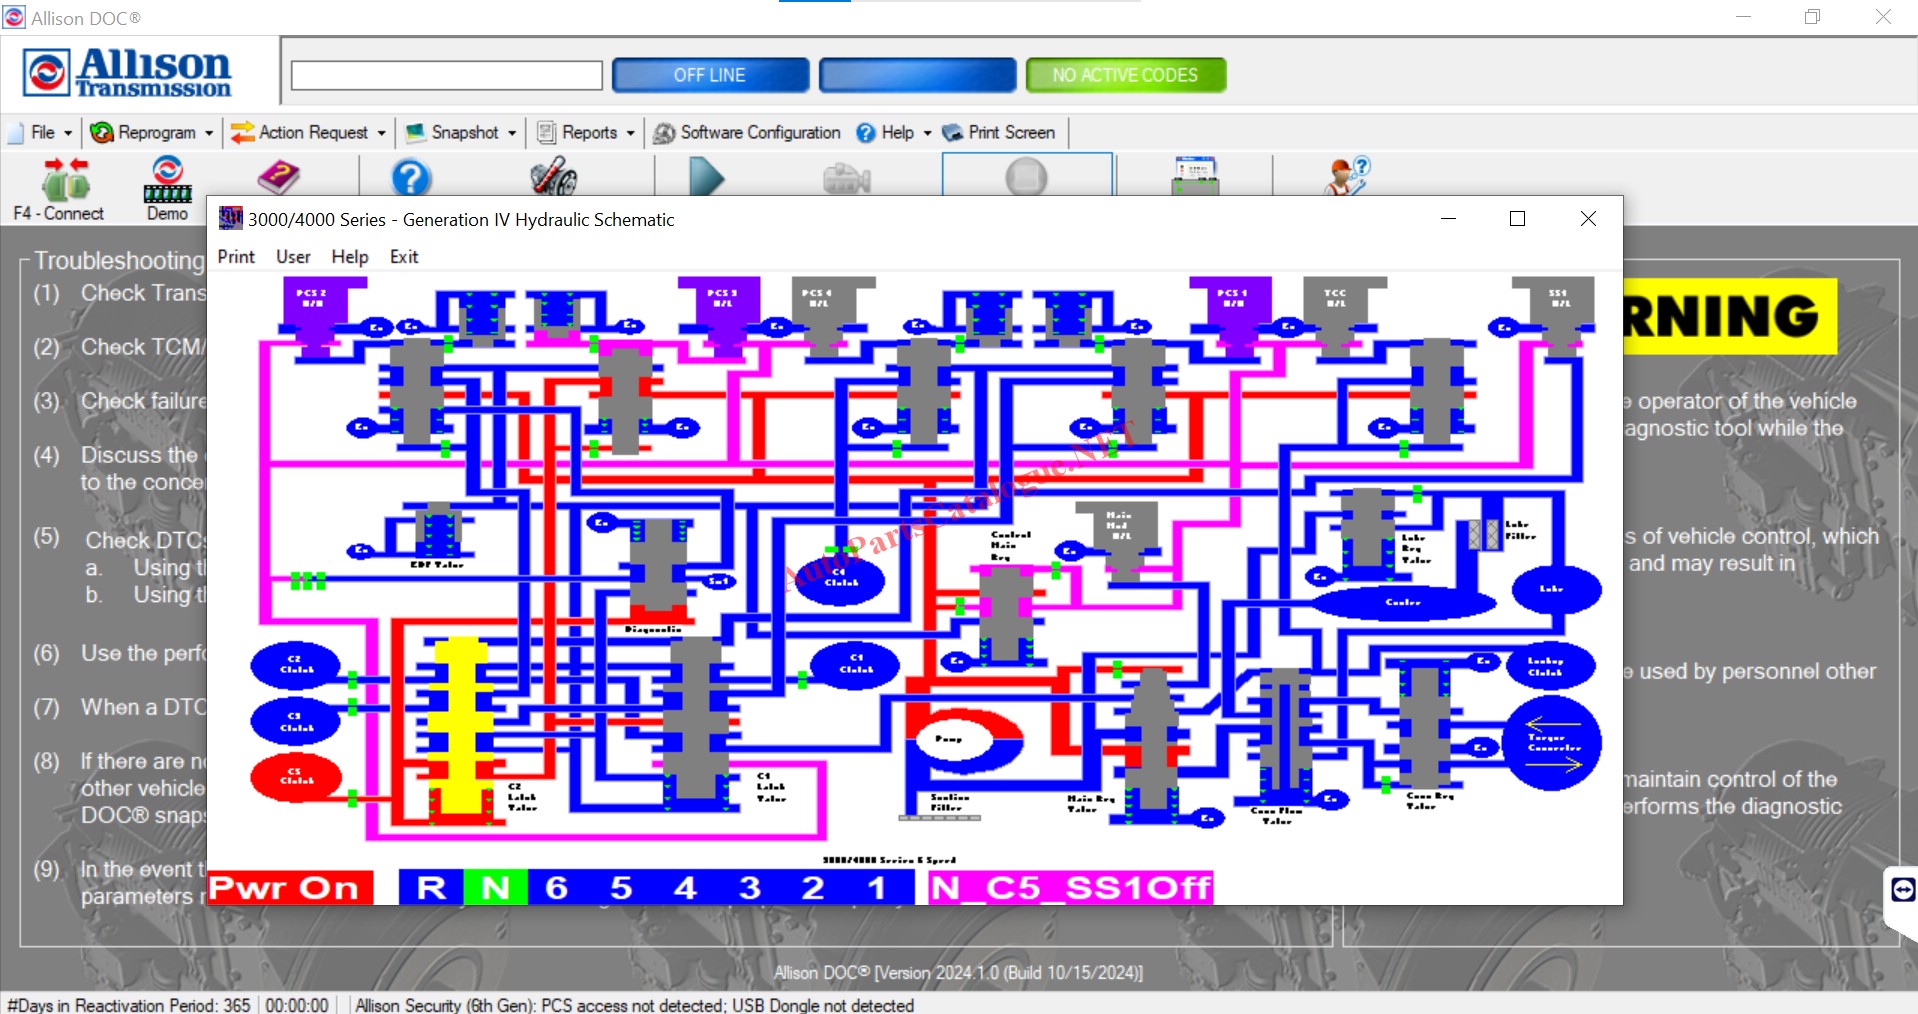Screen dimensions: 1918x1014
Task: Open the purple troubleshooting manual book icon
Action: point(278,178)
